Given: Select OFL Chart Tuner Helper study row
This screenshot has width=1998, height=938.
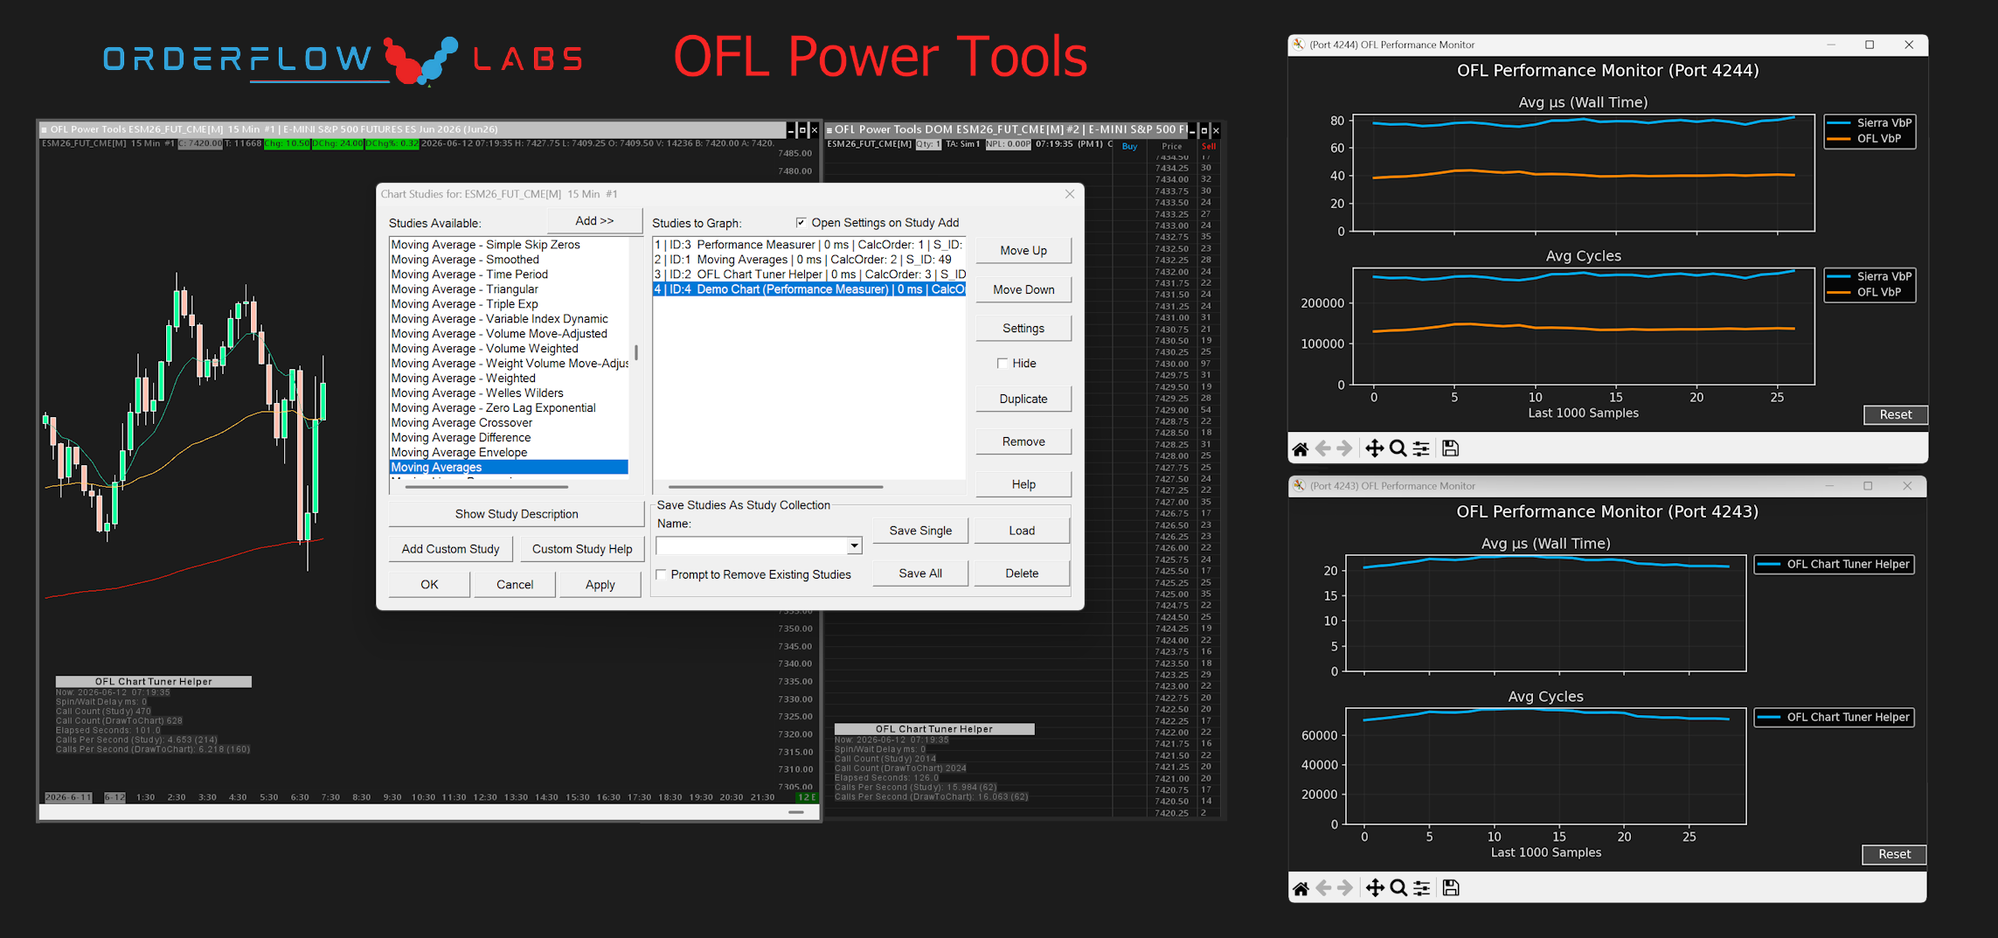Looking at the screenshot, I should tap(809, 274).
